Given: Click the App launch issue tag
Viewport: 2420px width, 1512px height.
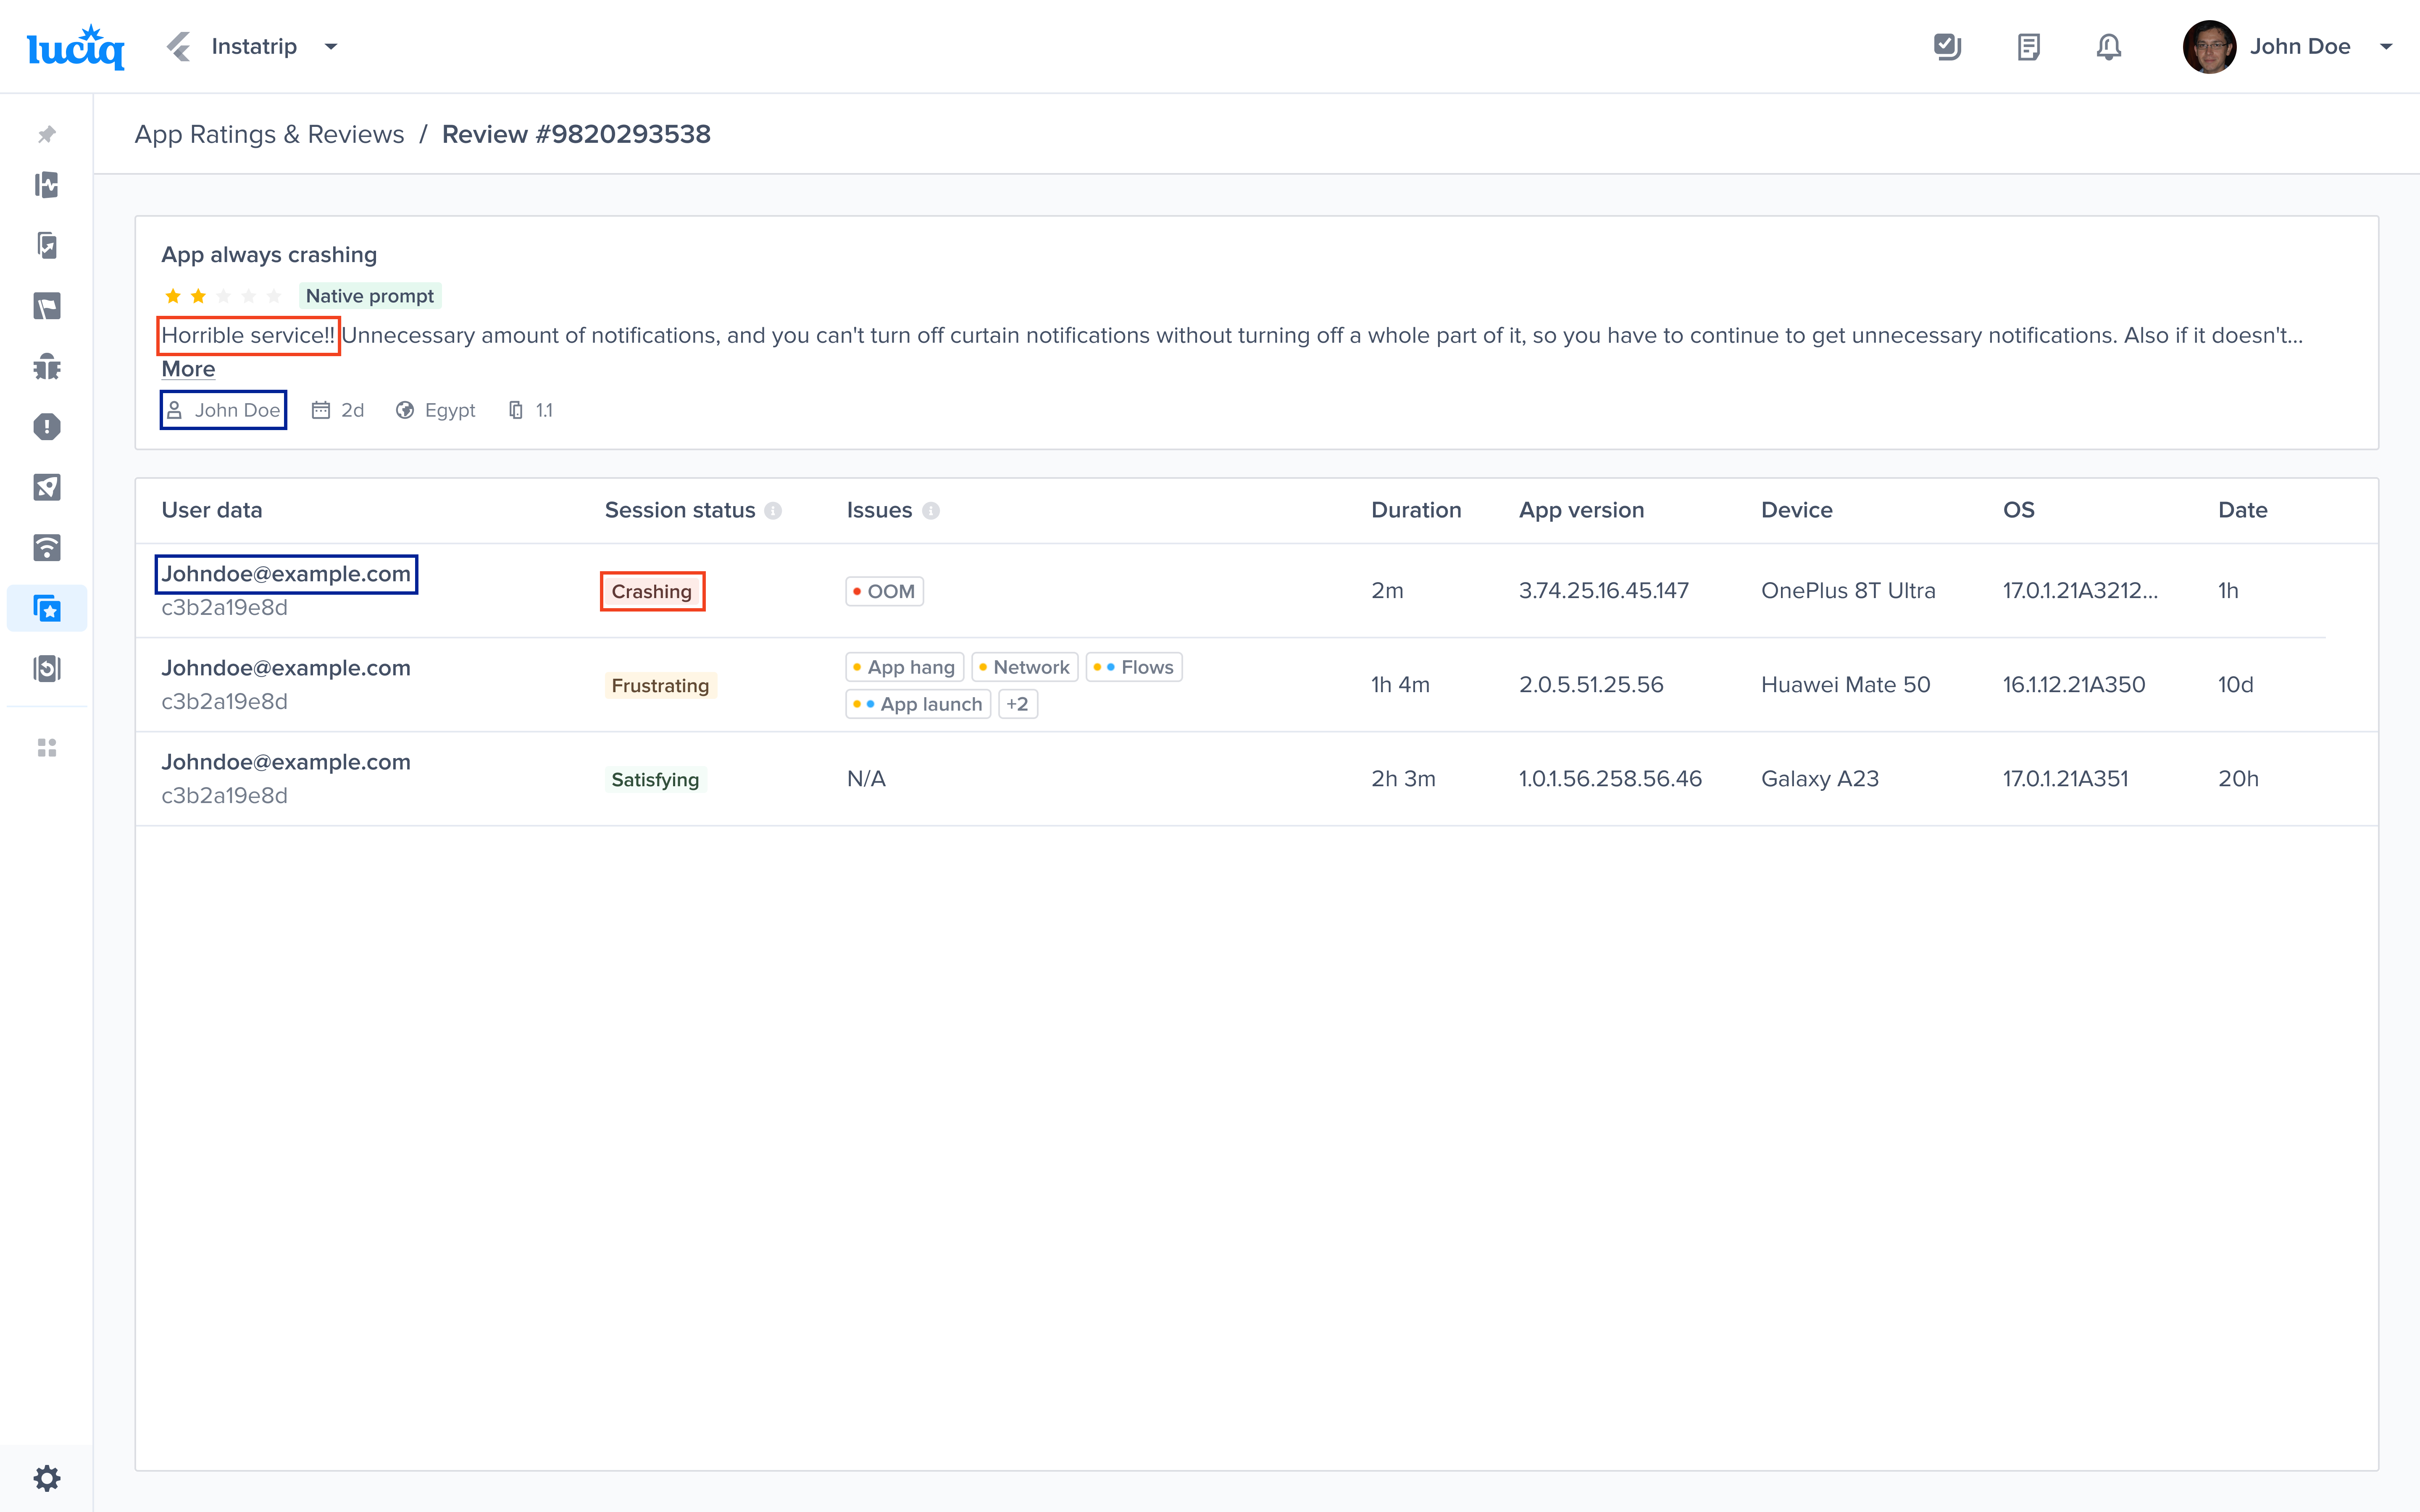Looking at the screenshot, I should click(918, 704).
